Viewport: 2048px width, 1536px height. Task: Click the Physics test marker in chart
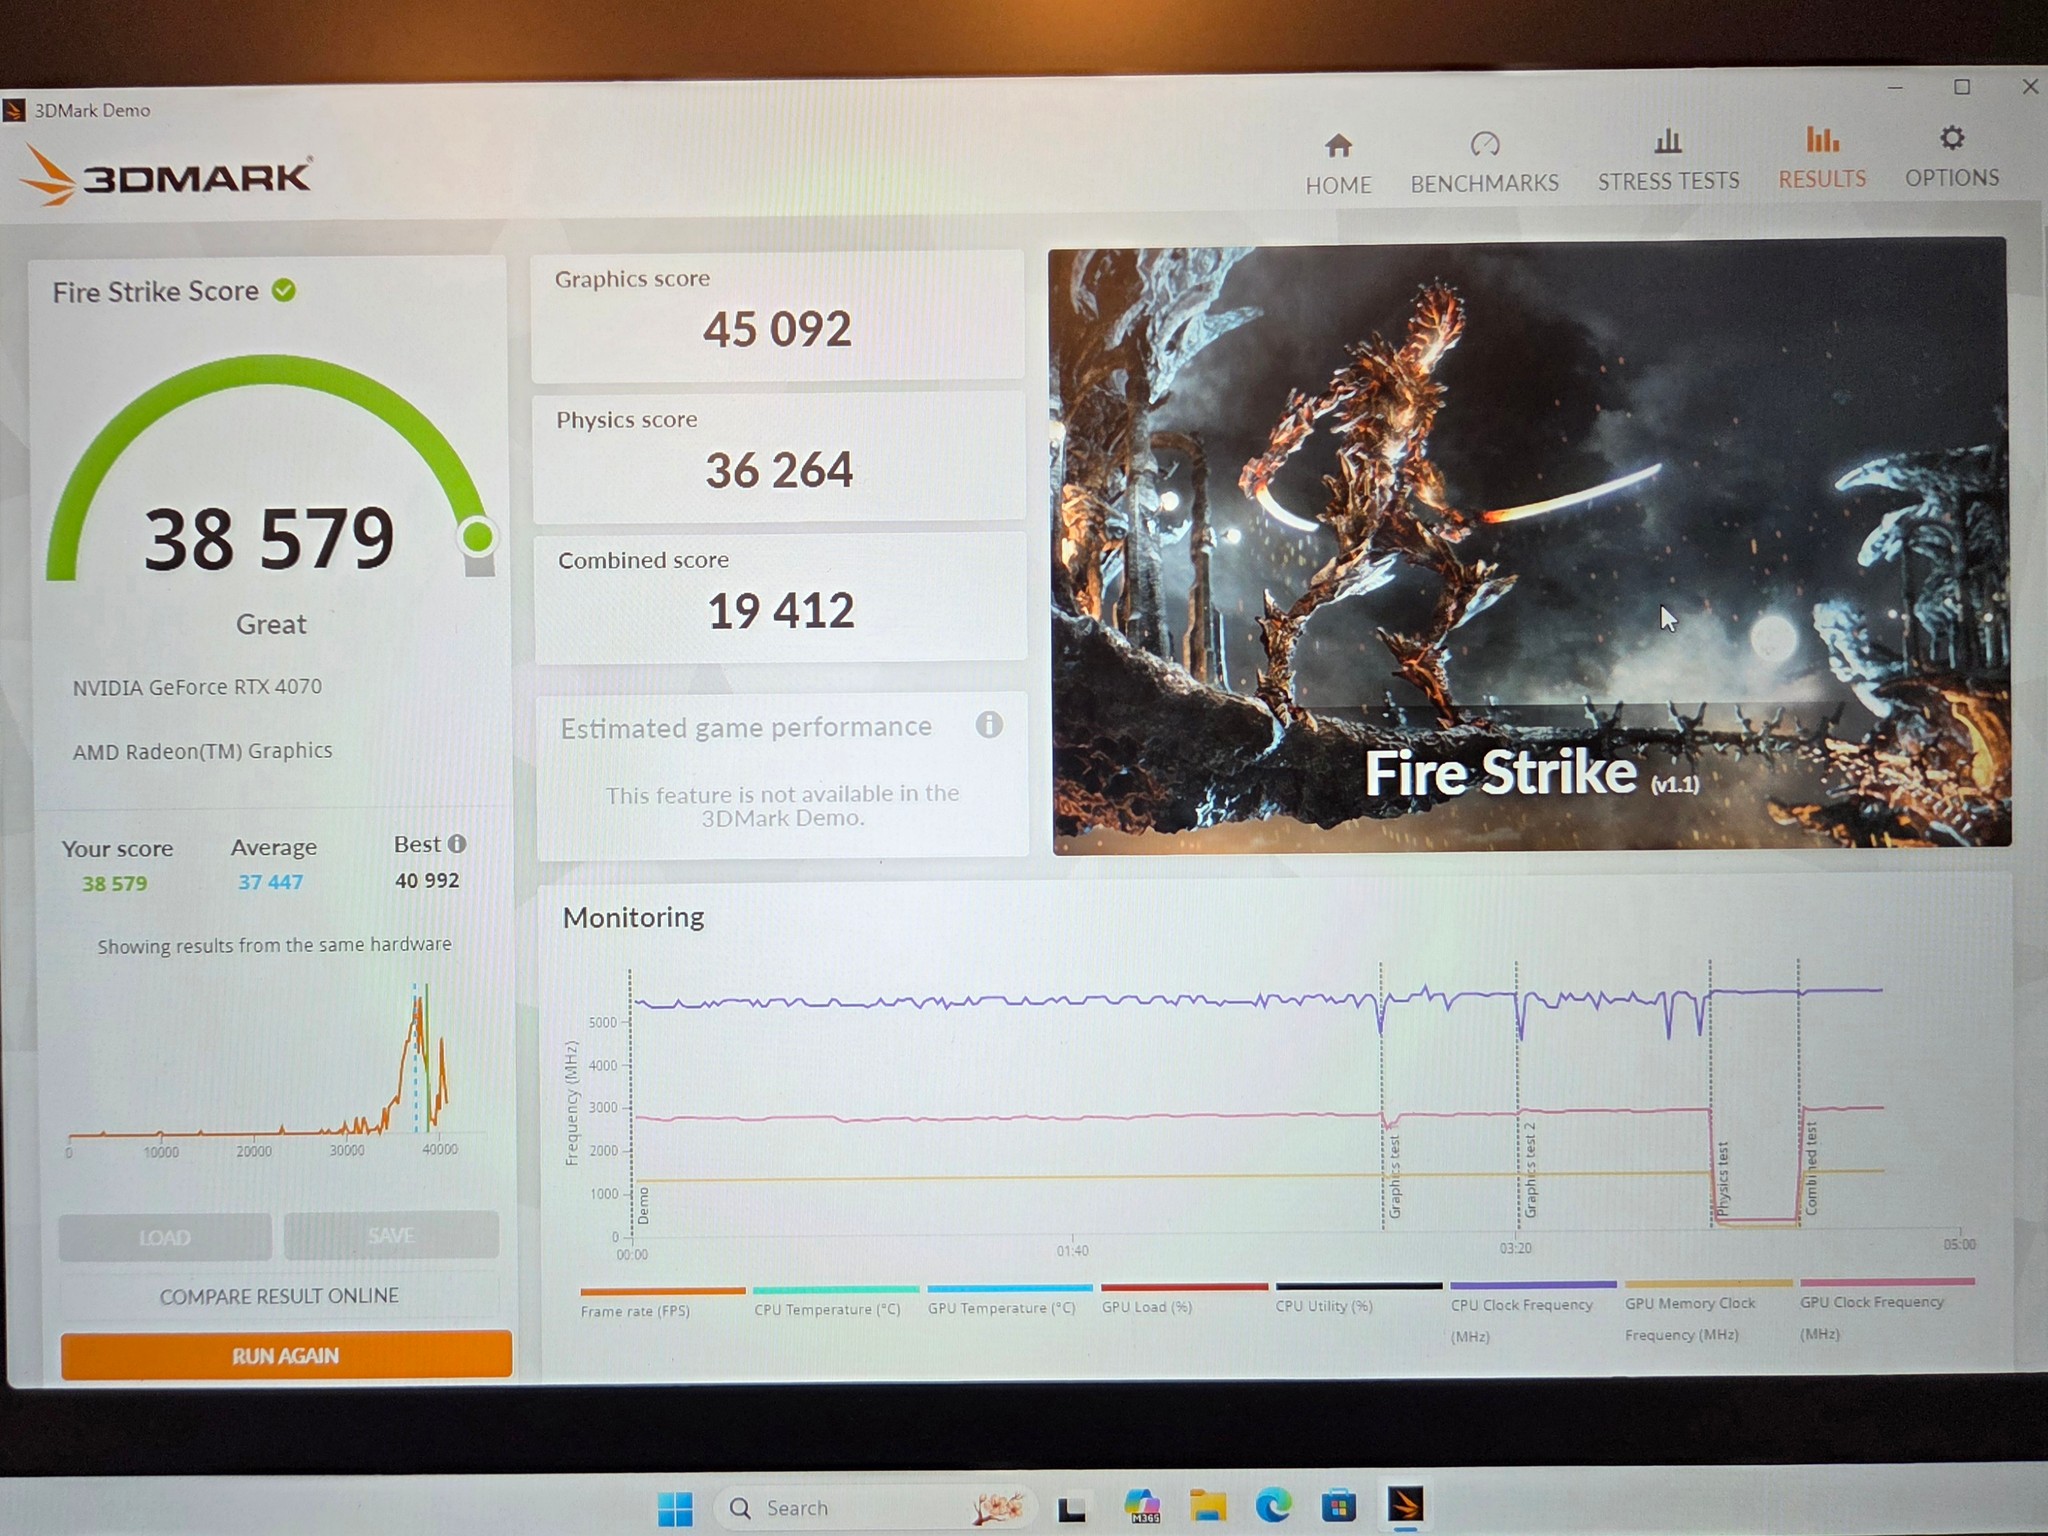coord(1722,1180)
